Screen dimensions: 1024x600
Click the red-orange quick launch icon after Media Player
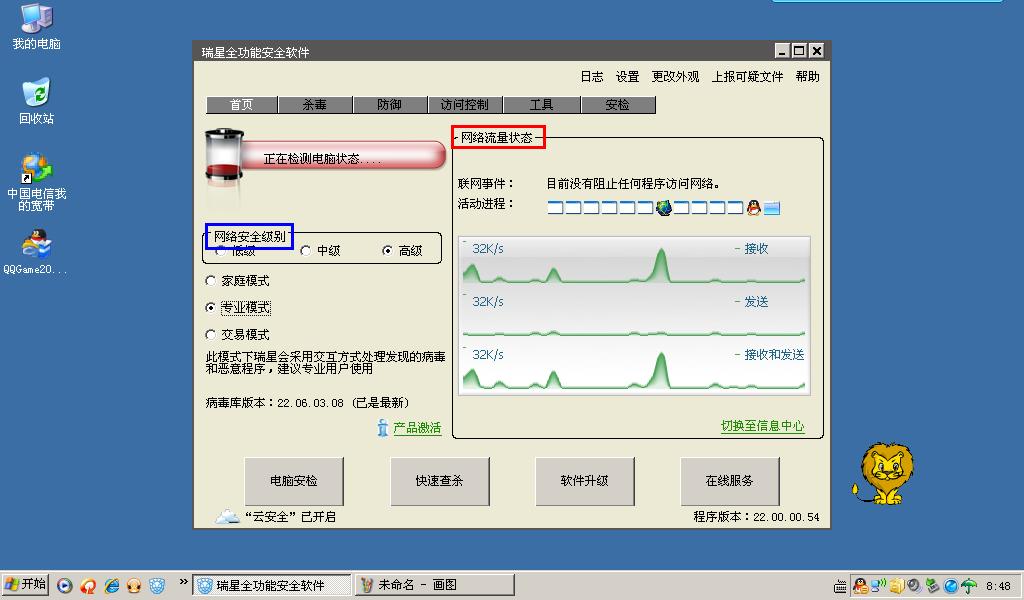coord(88,586)
